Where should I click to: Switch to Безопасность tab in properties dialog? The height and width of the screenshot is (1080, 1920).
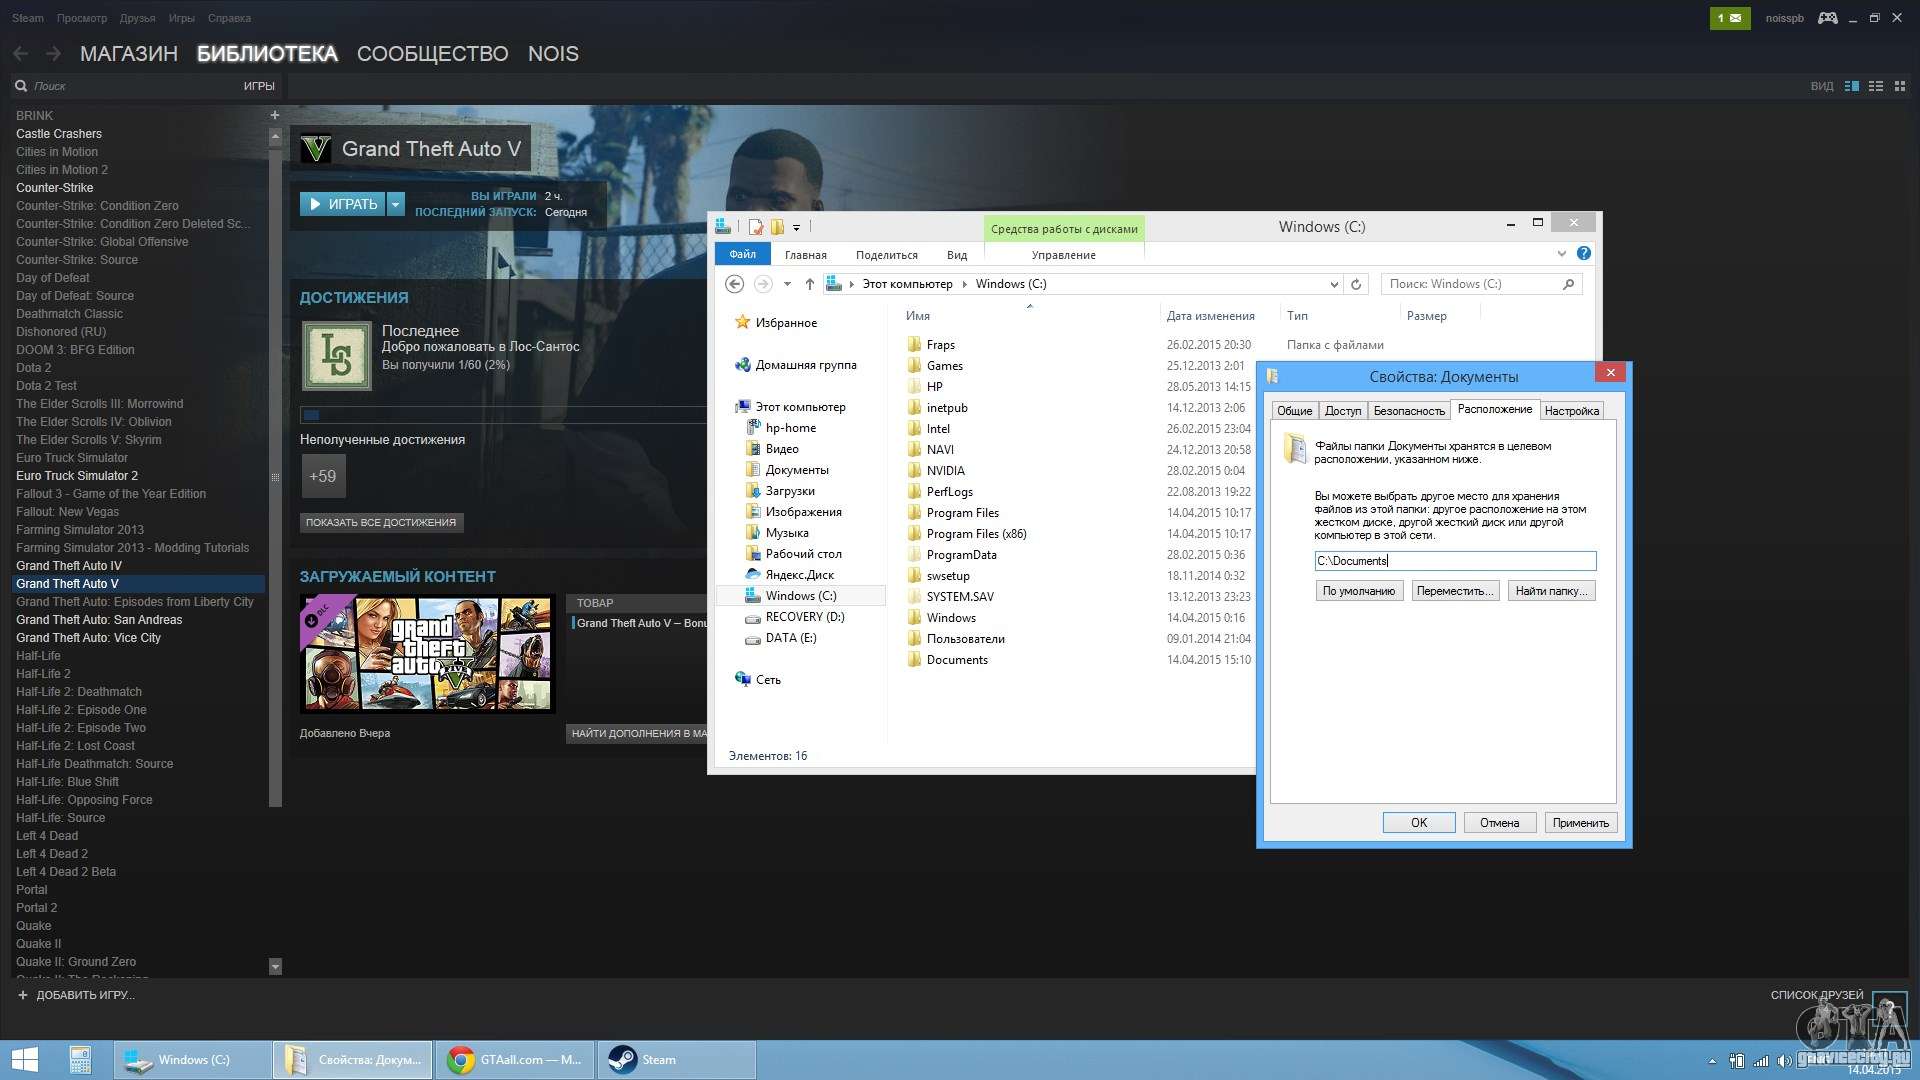pos(1409,411)
